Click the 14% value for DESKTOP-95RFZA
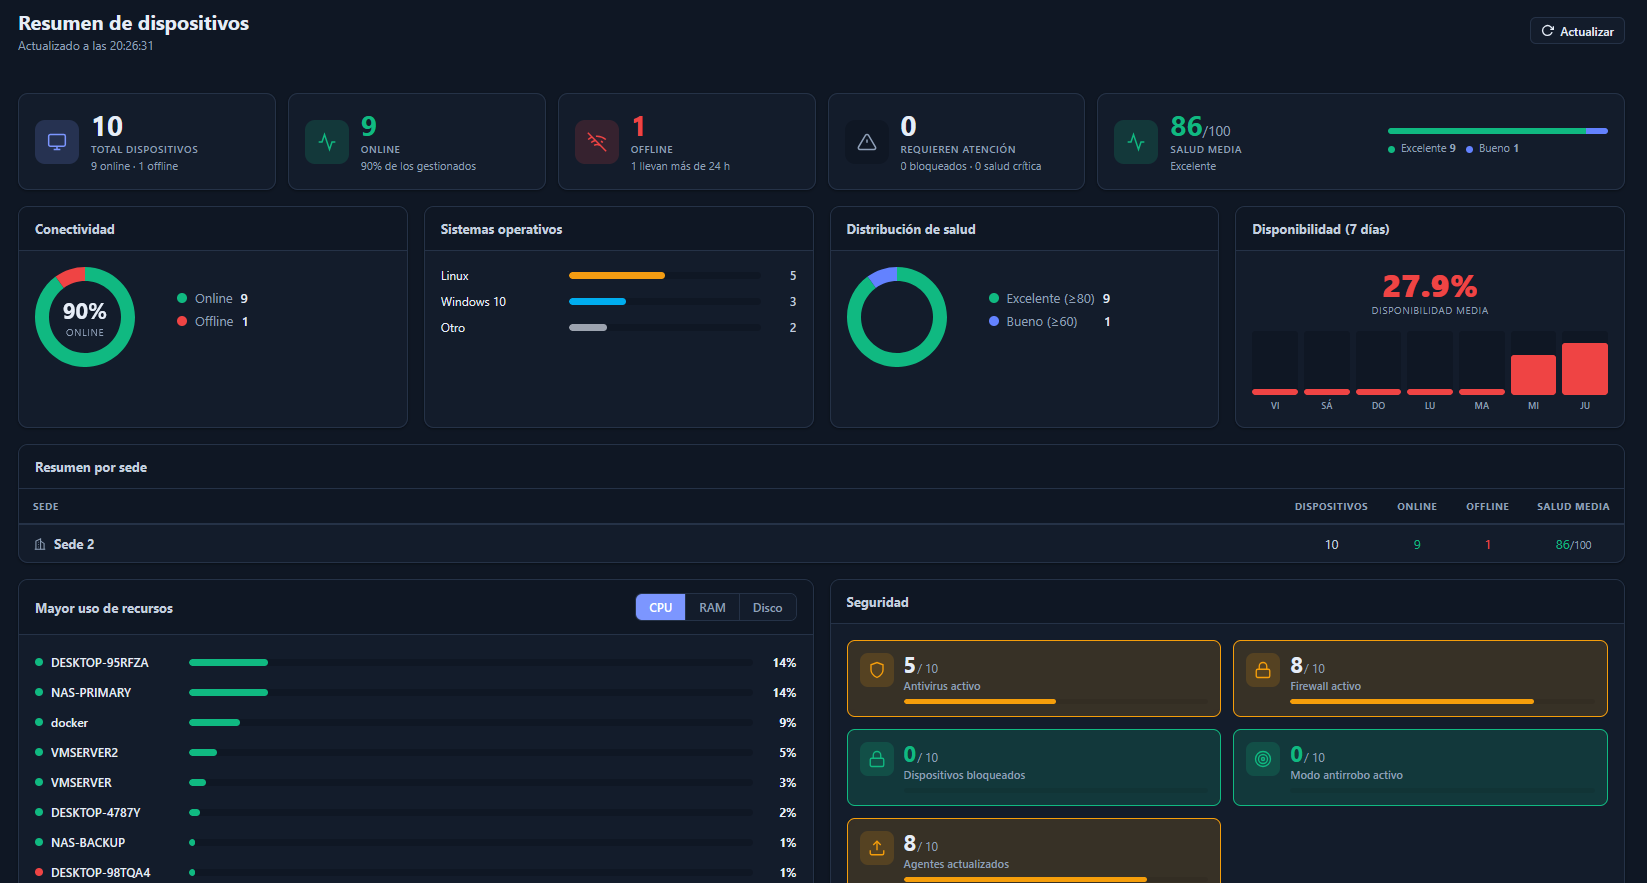This screenshot has width=1647, height=883. coord(784,663)
